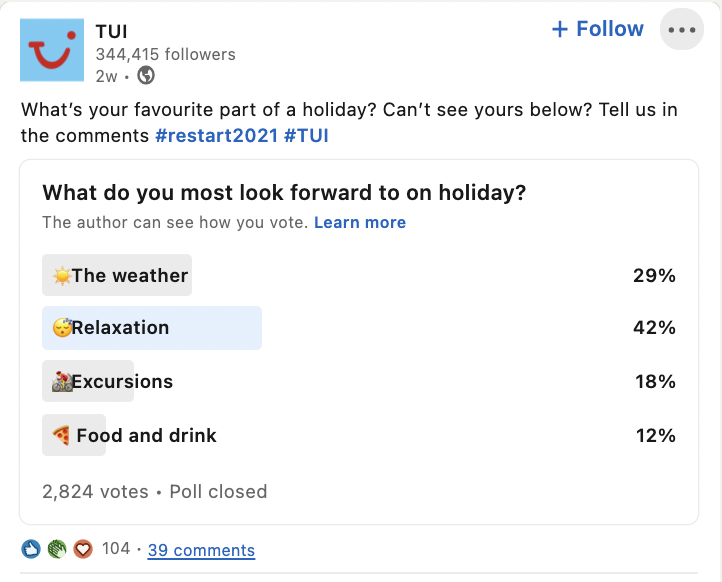Follow the TUI page
Screen dimensions: 722x582
598,29
